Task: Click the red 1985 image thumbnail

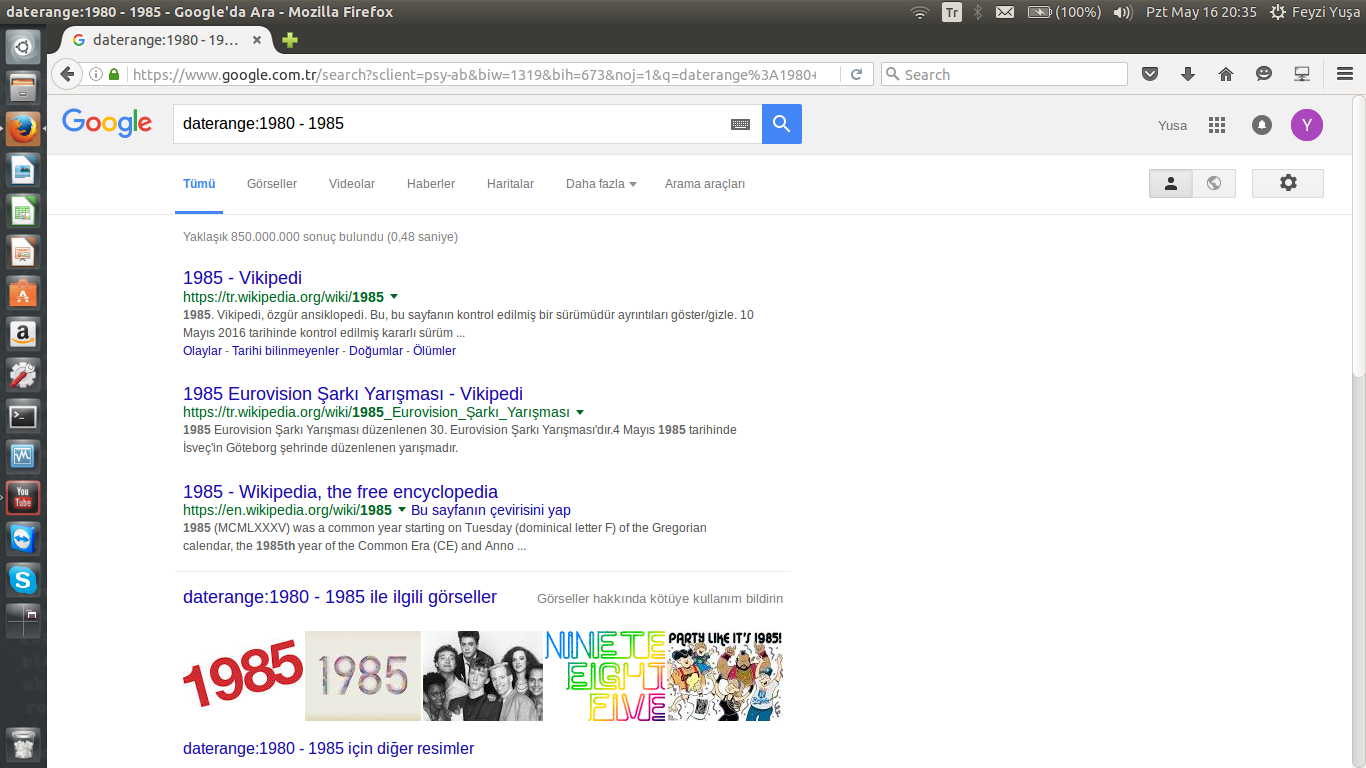Action: [243, 676]
